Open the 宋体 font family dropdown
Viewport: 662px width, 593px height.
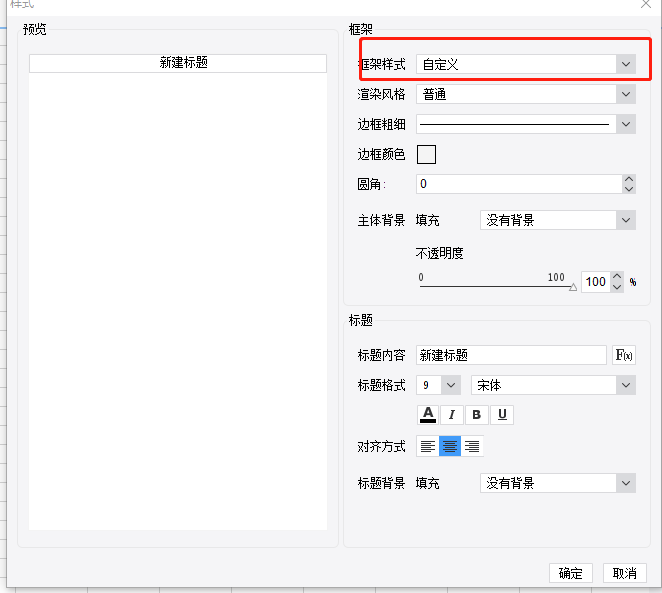click(x=553, y=385)
